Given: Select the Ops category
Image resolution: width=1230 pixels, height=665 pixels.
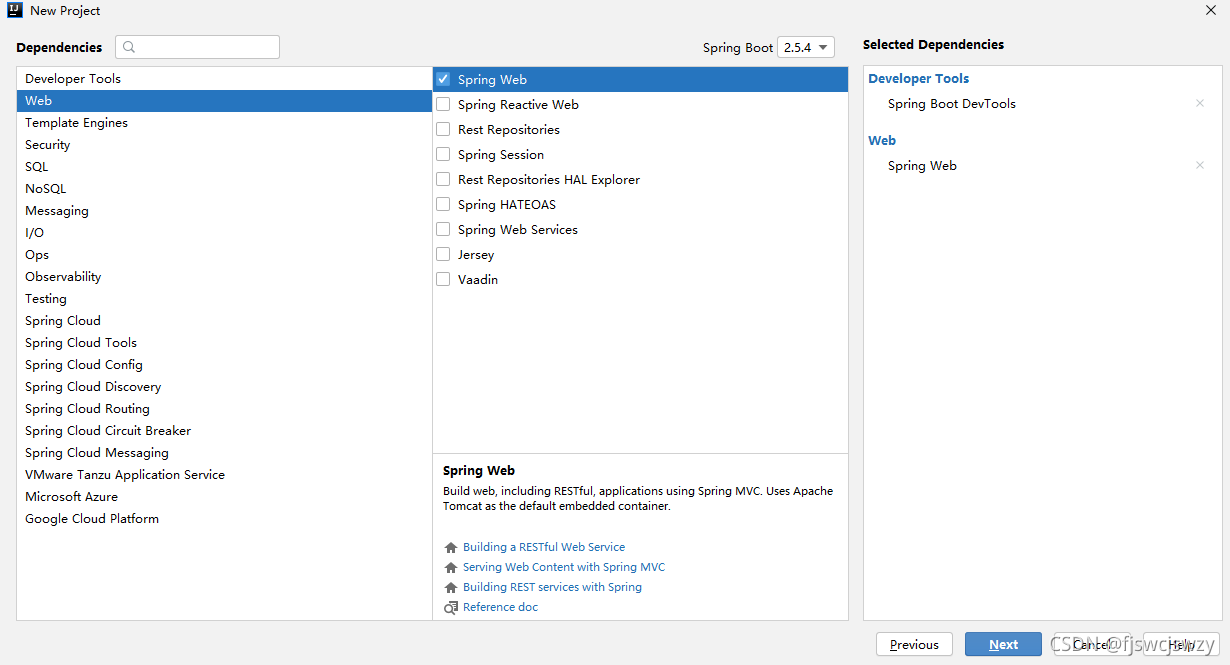Looking at the screenshot, I should pos(224,254).
